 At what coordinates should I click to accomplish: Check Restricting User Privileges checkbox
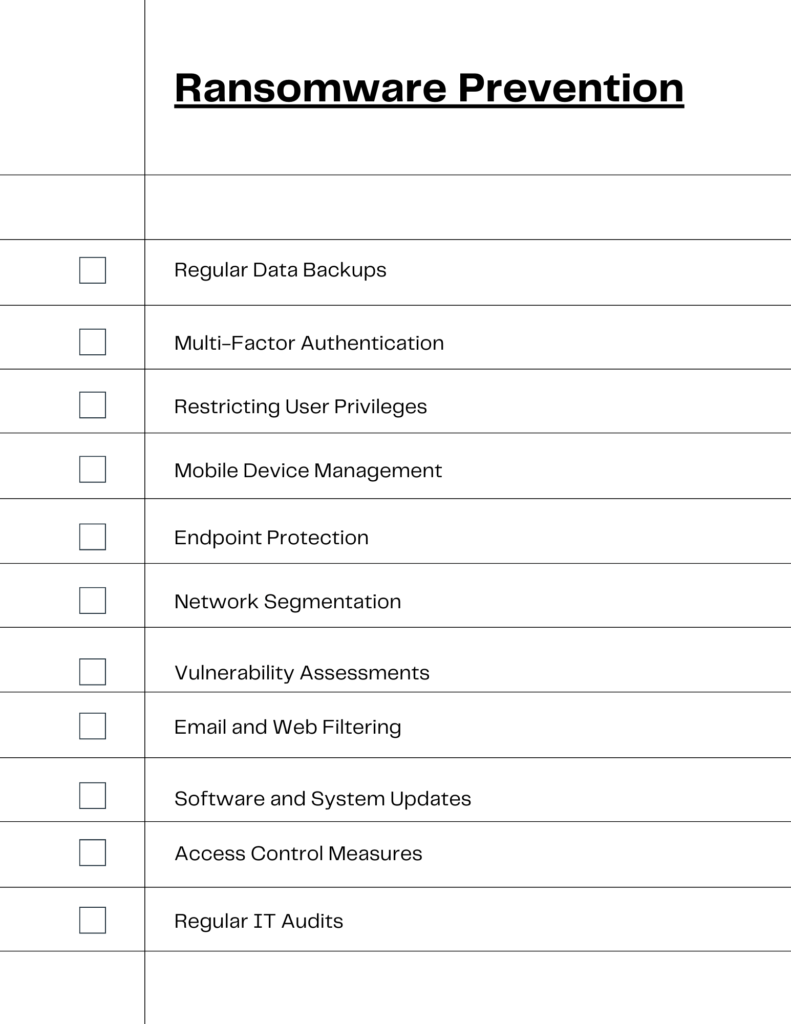[x=92, y=405]
